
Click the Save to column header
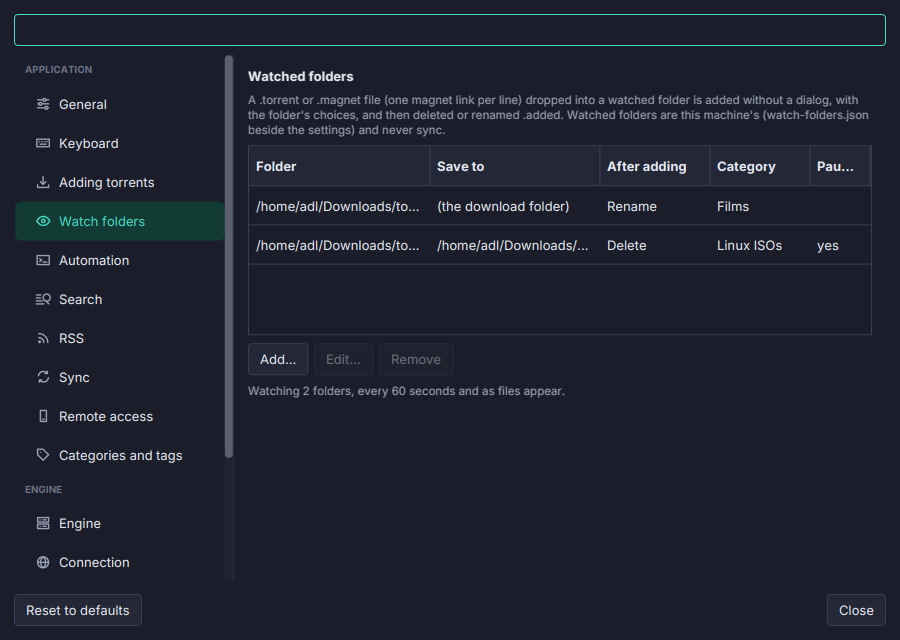click(x=514, y=166)
